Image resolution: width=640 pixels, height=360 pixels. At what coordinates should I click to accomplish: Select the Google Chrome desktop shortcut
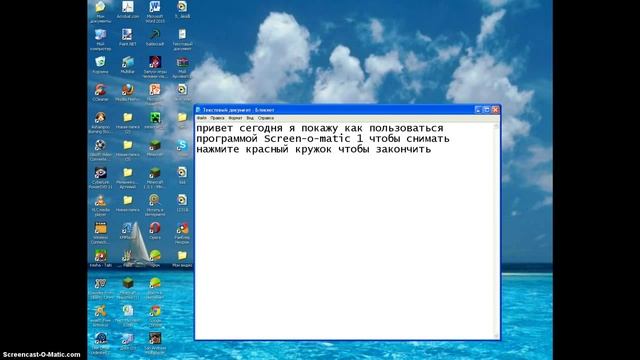click(155, 316)
